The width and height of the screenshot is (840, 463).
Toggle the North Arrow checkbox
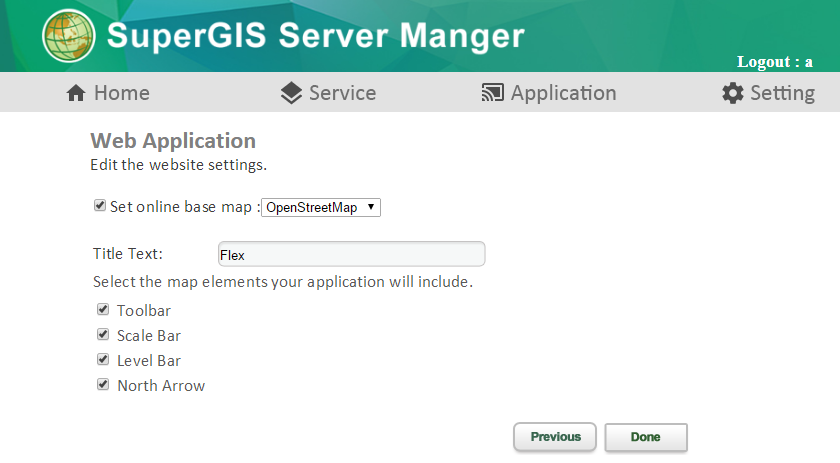pos(103,384)
